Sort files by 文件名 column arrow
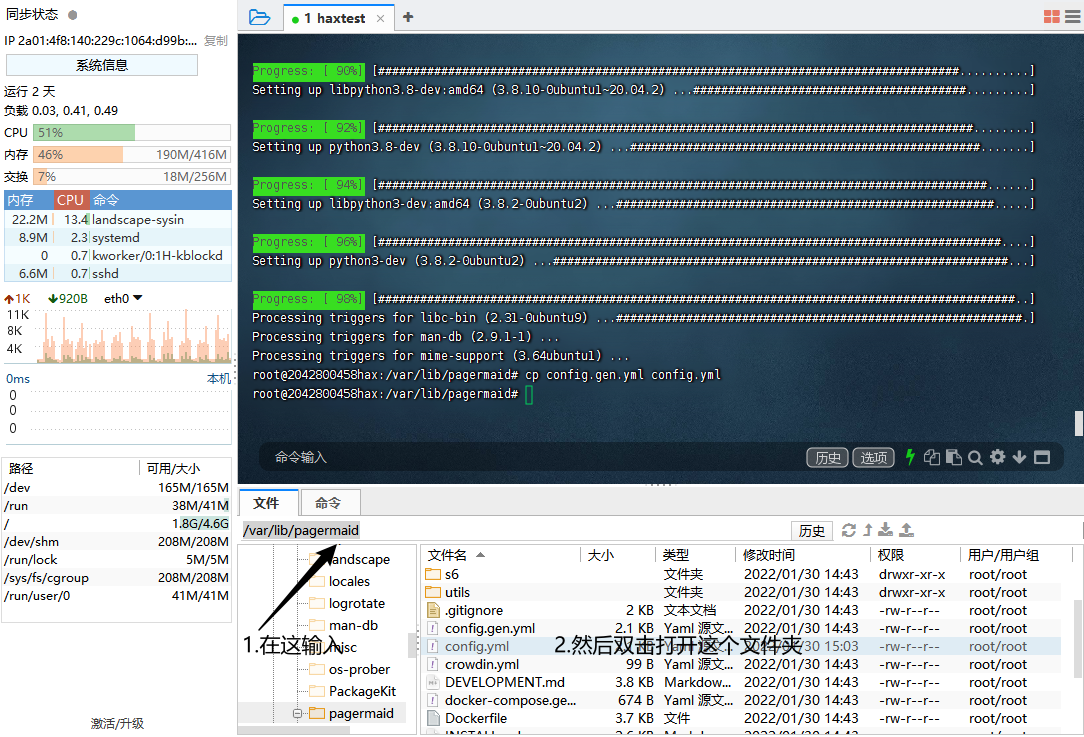Image resolution: width=1084 pixels, height=737 pixels. click(x=480, y=554)
